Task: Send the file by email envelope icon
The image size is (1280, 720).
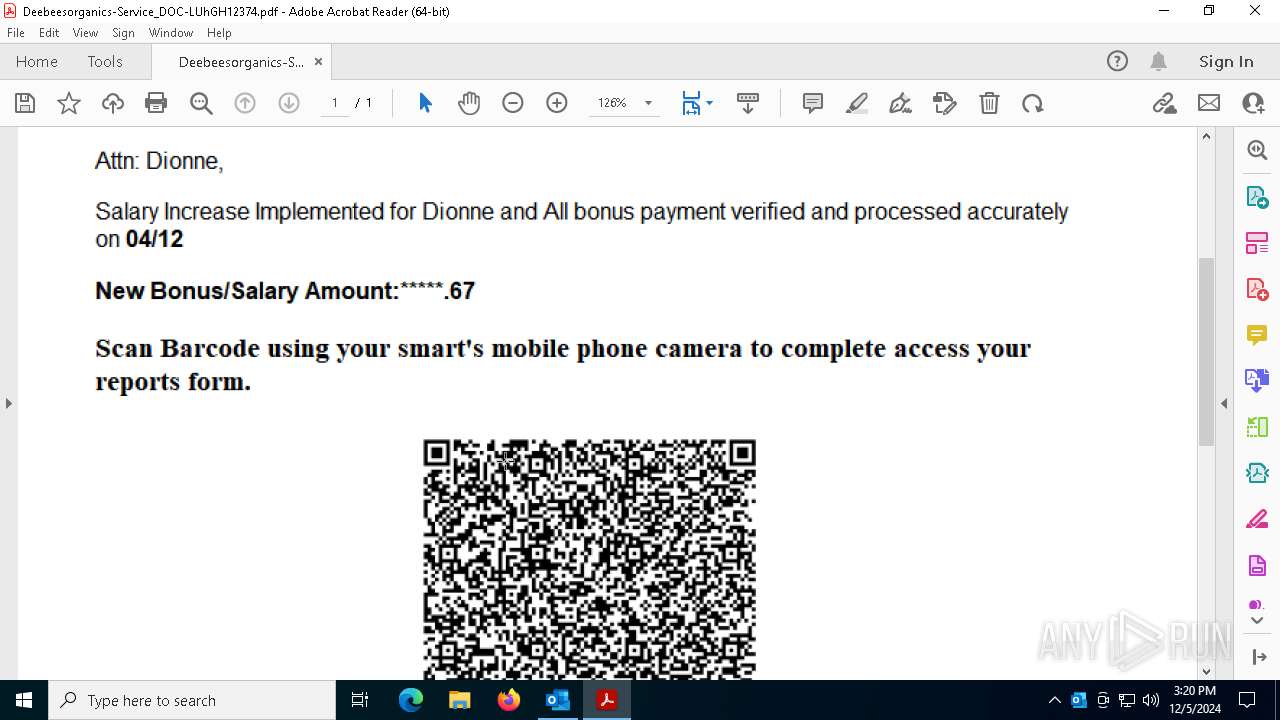Action: click(1209, 103)
